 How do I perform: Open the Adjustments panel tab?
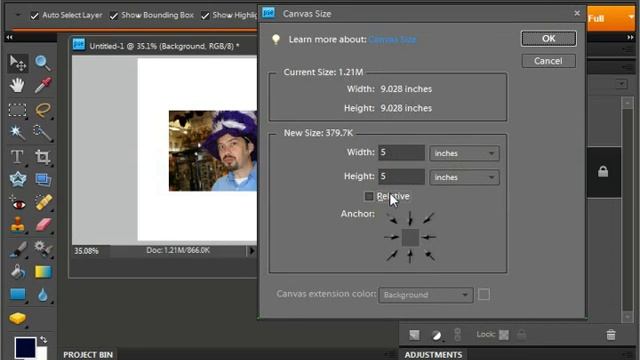coord(433,355)
